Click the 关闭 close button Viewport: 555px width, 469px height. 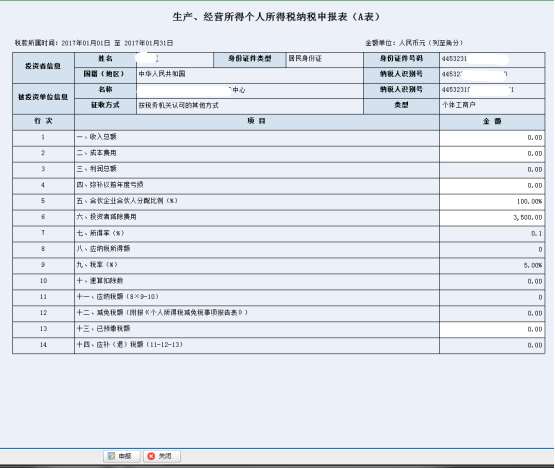tap(162, 456)
